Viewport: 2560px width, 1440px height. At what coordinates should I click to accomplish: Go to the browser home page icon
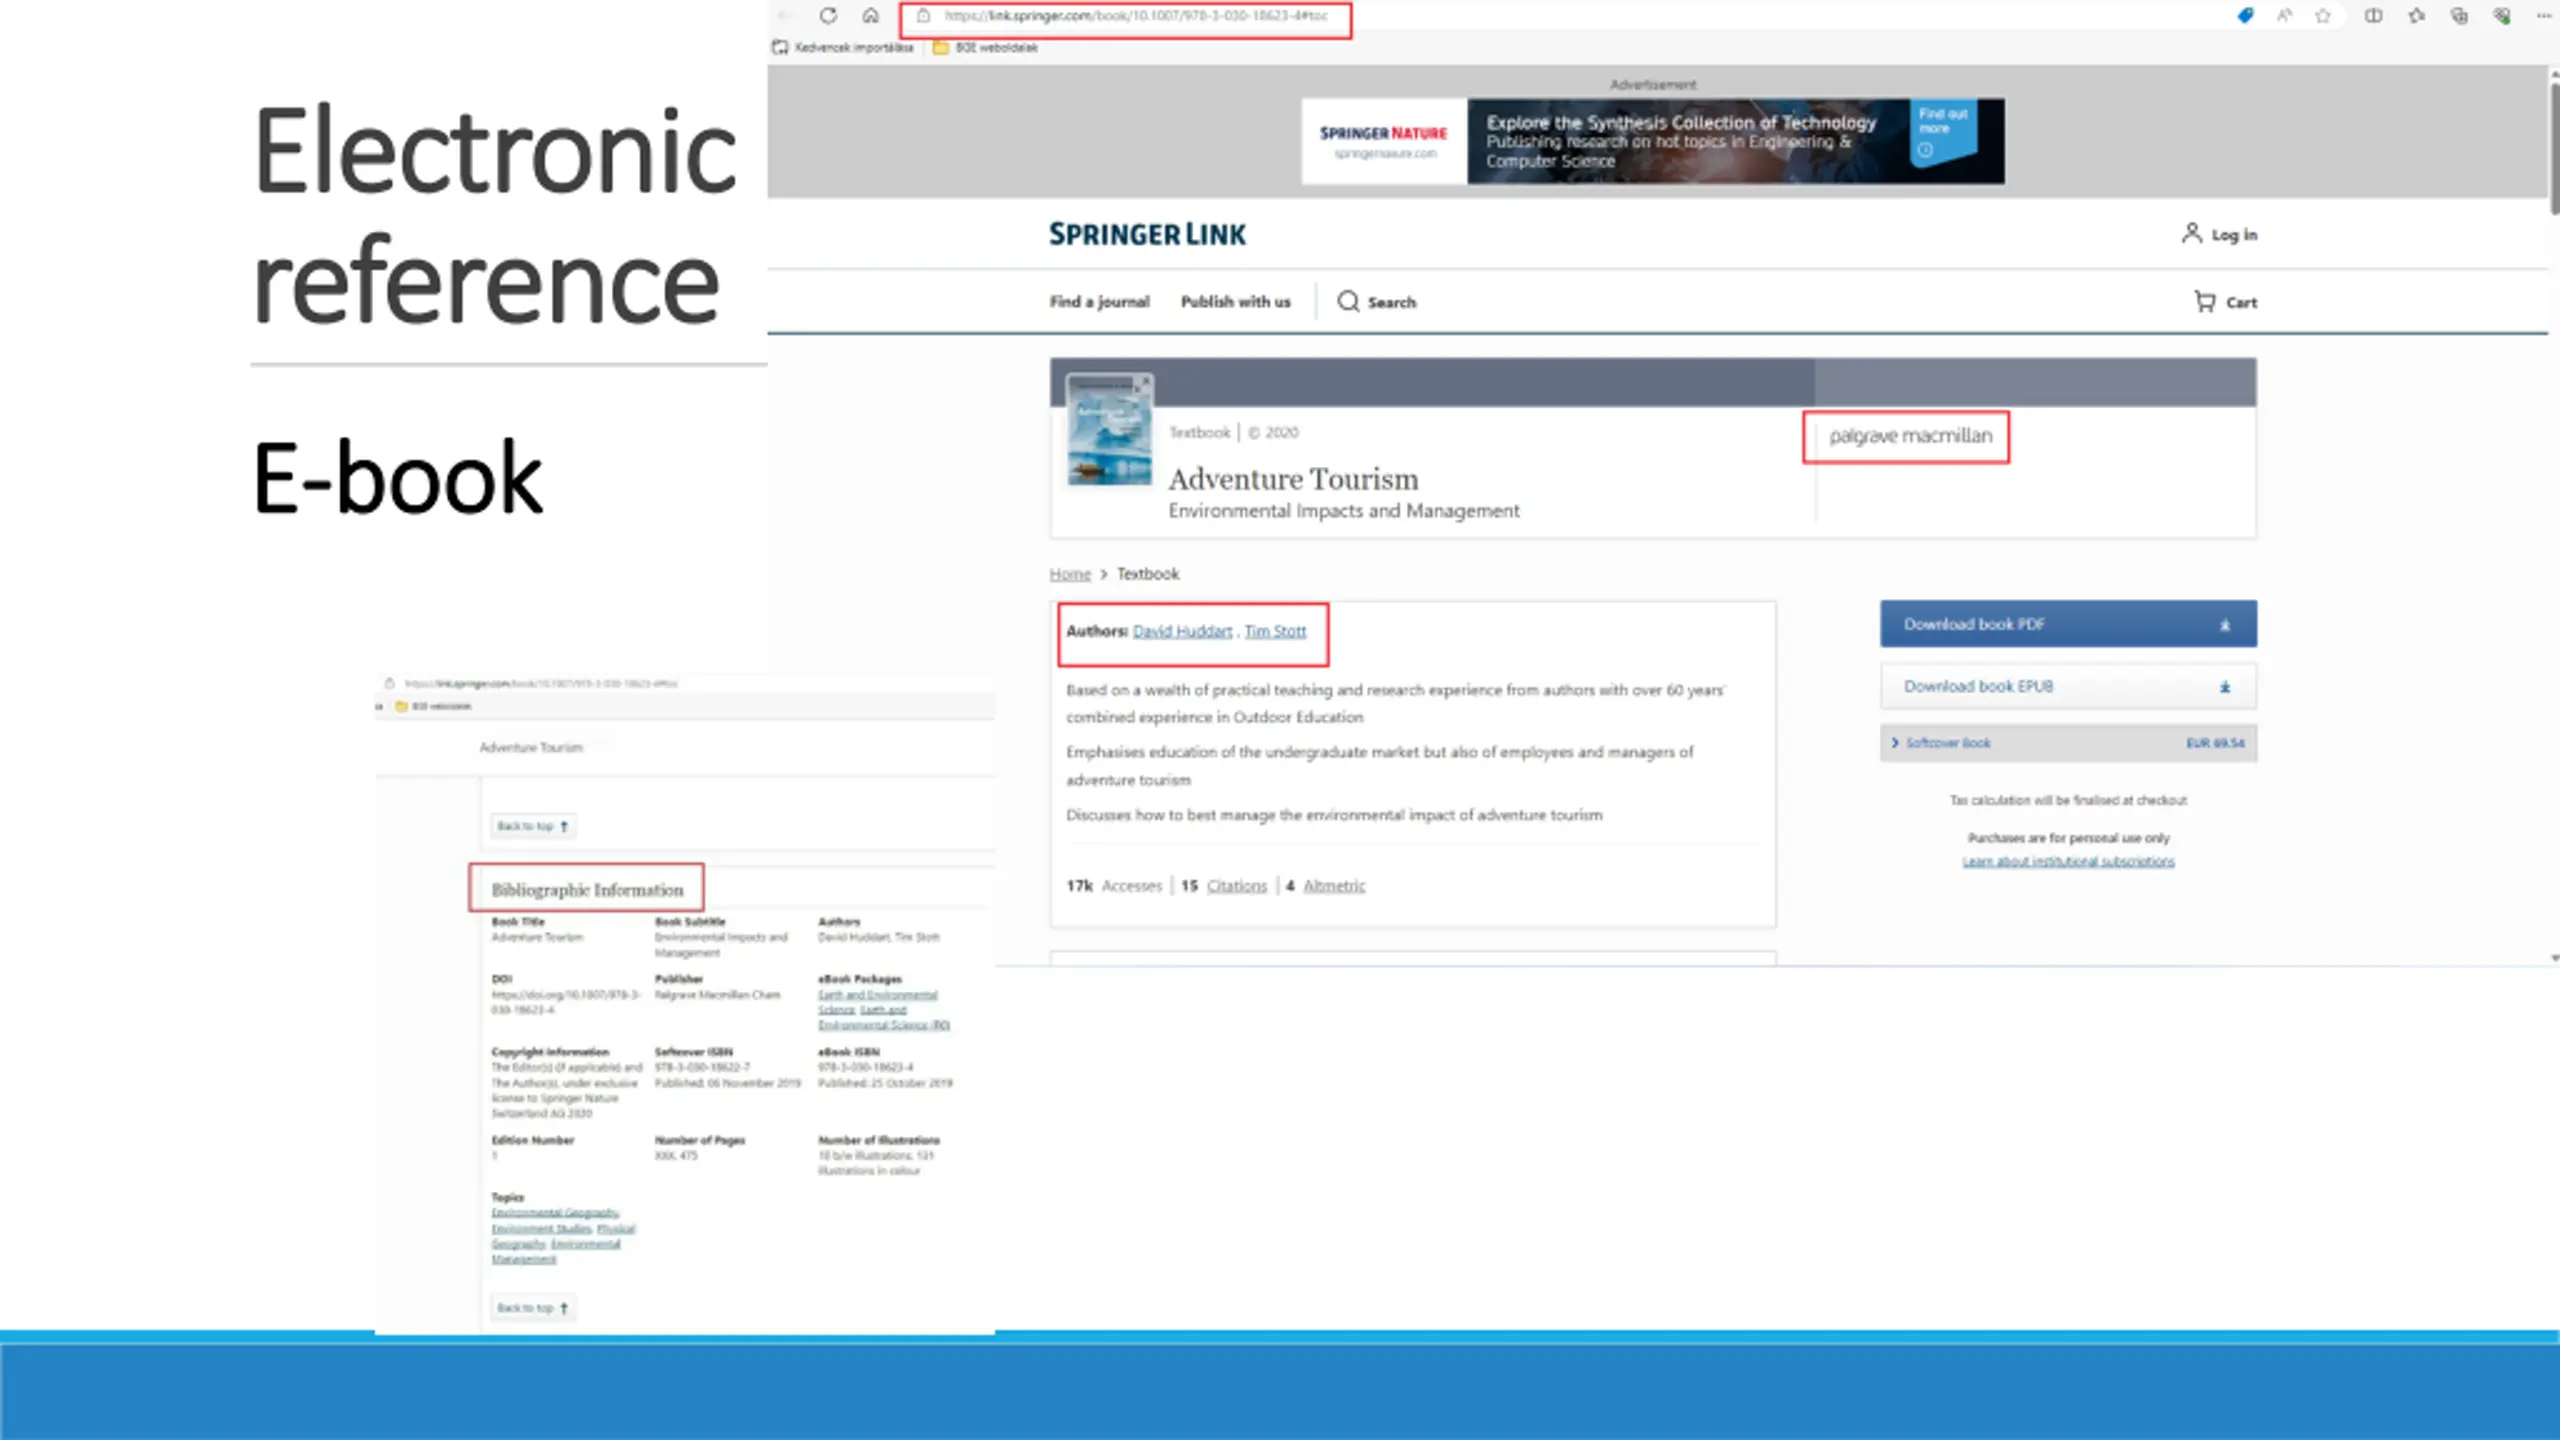[871, 16]
